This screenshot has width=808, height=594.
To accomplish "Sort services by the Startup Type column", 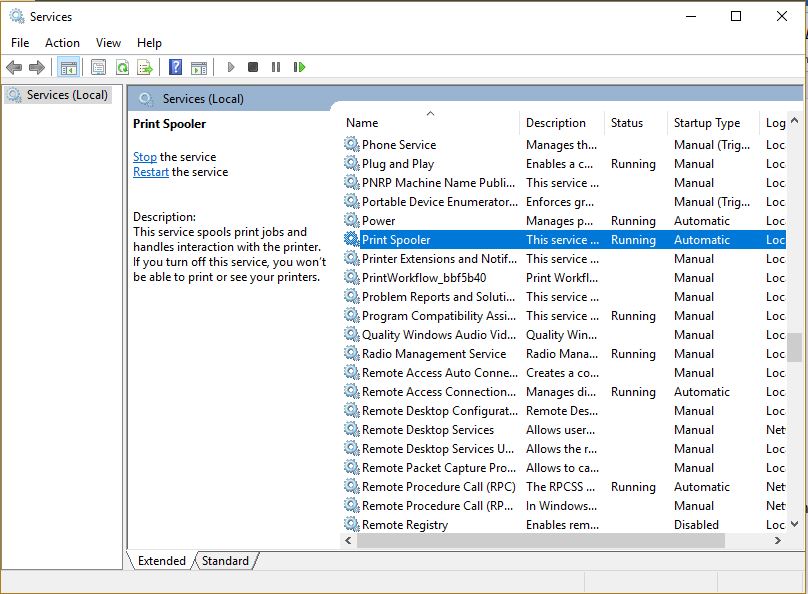I will click(705, 122).
